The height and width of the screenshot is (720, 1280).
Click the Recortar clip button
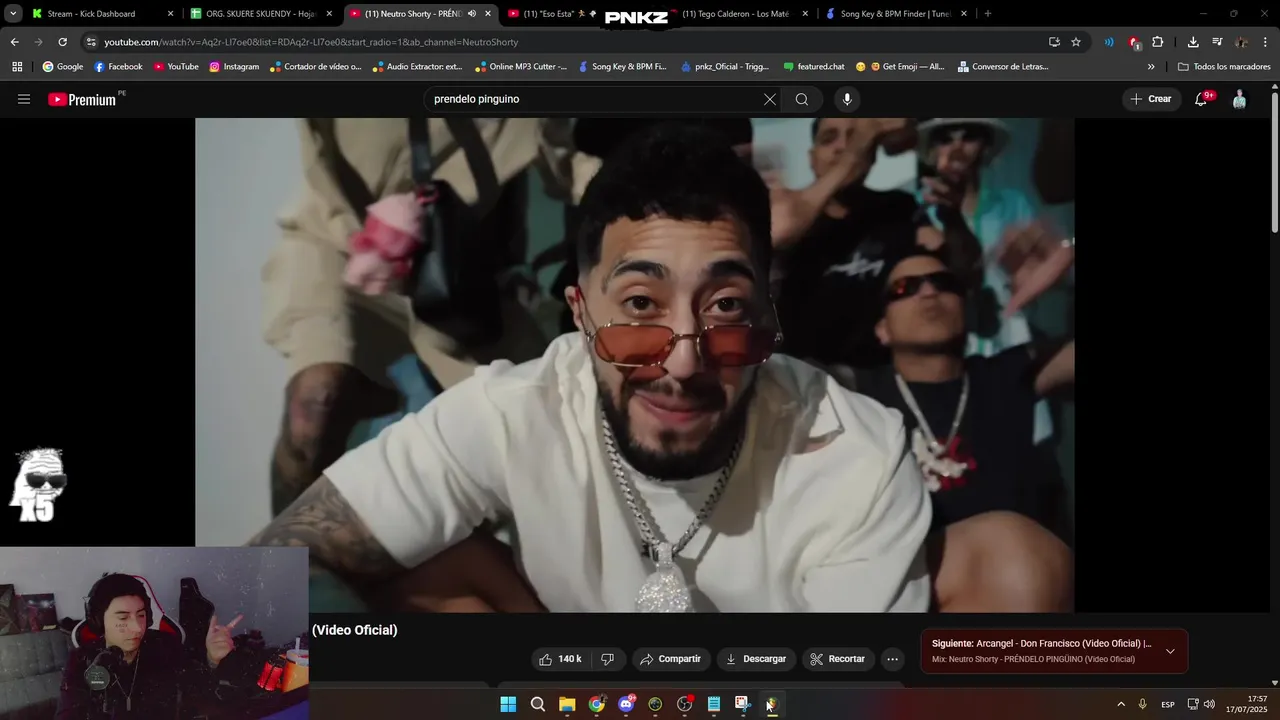coord(838,659)
